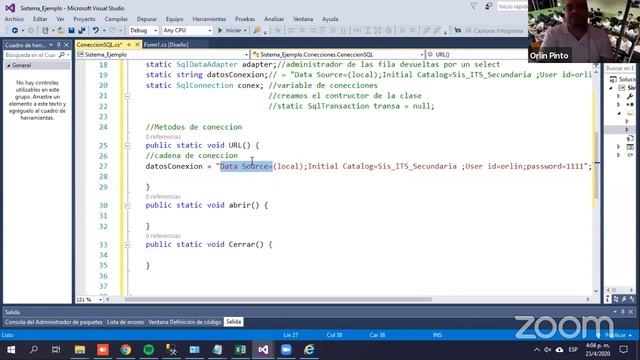The image size is (640, 360).
Task: Click the Undo arrow icon
Action: 96,31
